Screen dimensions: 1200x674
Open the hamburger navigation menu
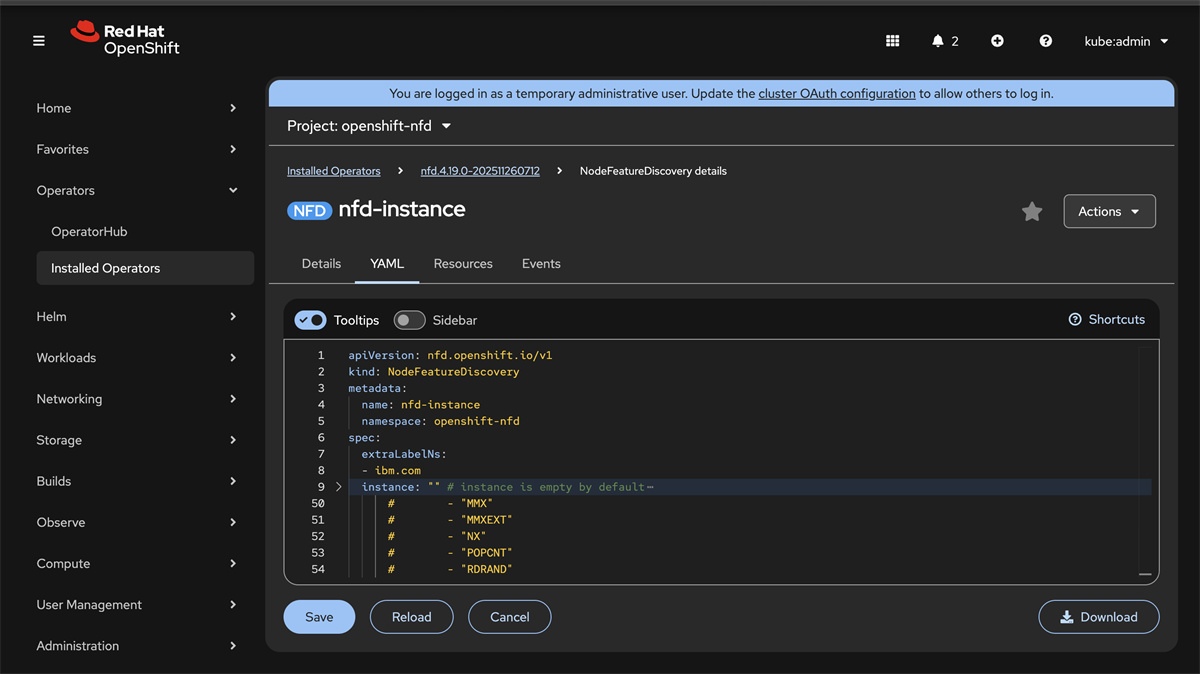(x=39, y=41)
